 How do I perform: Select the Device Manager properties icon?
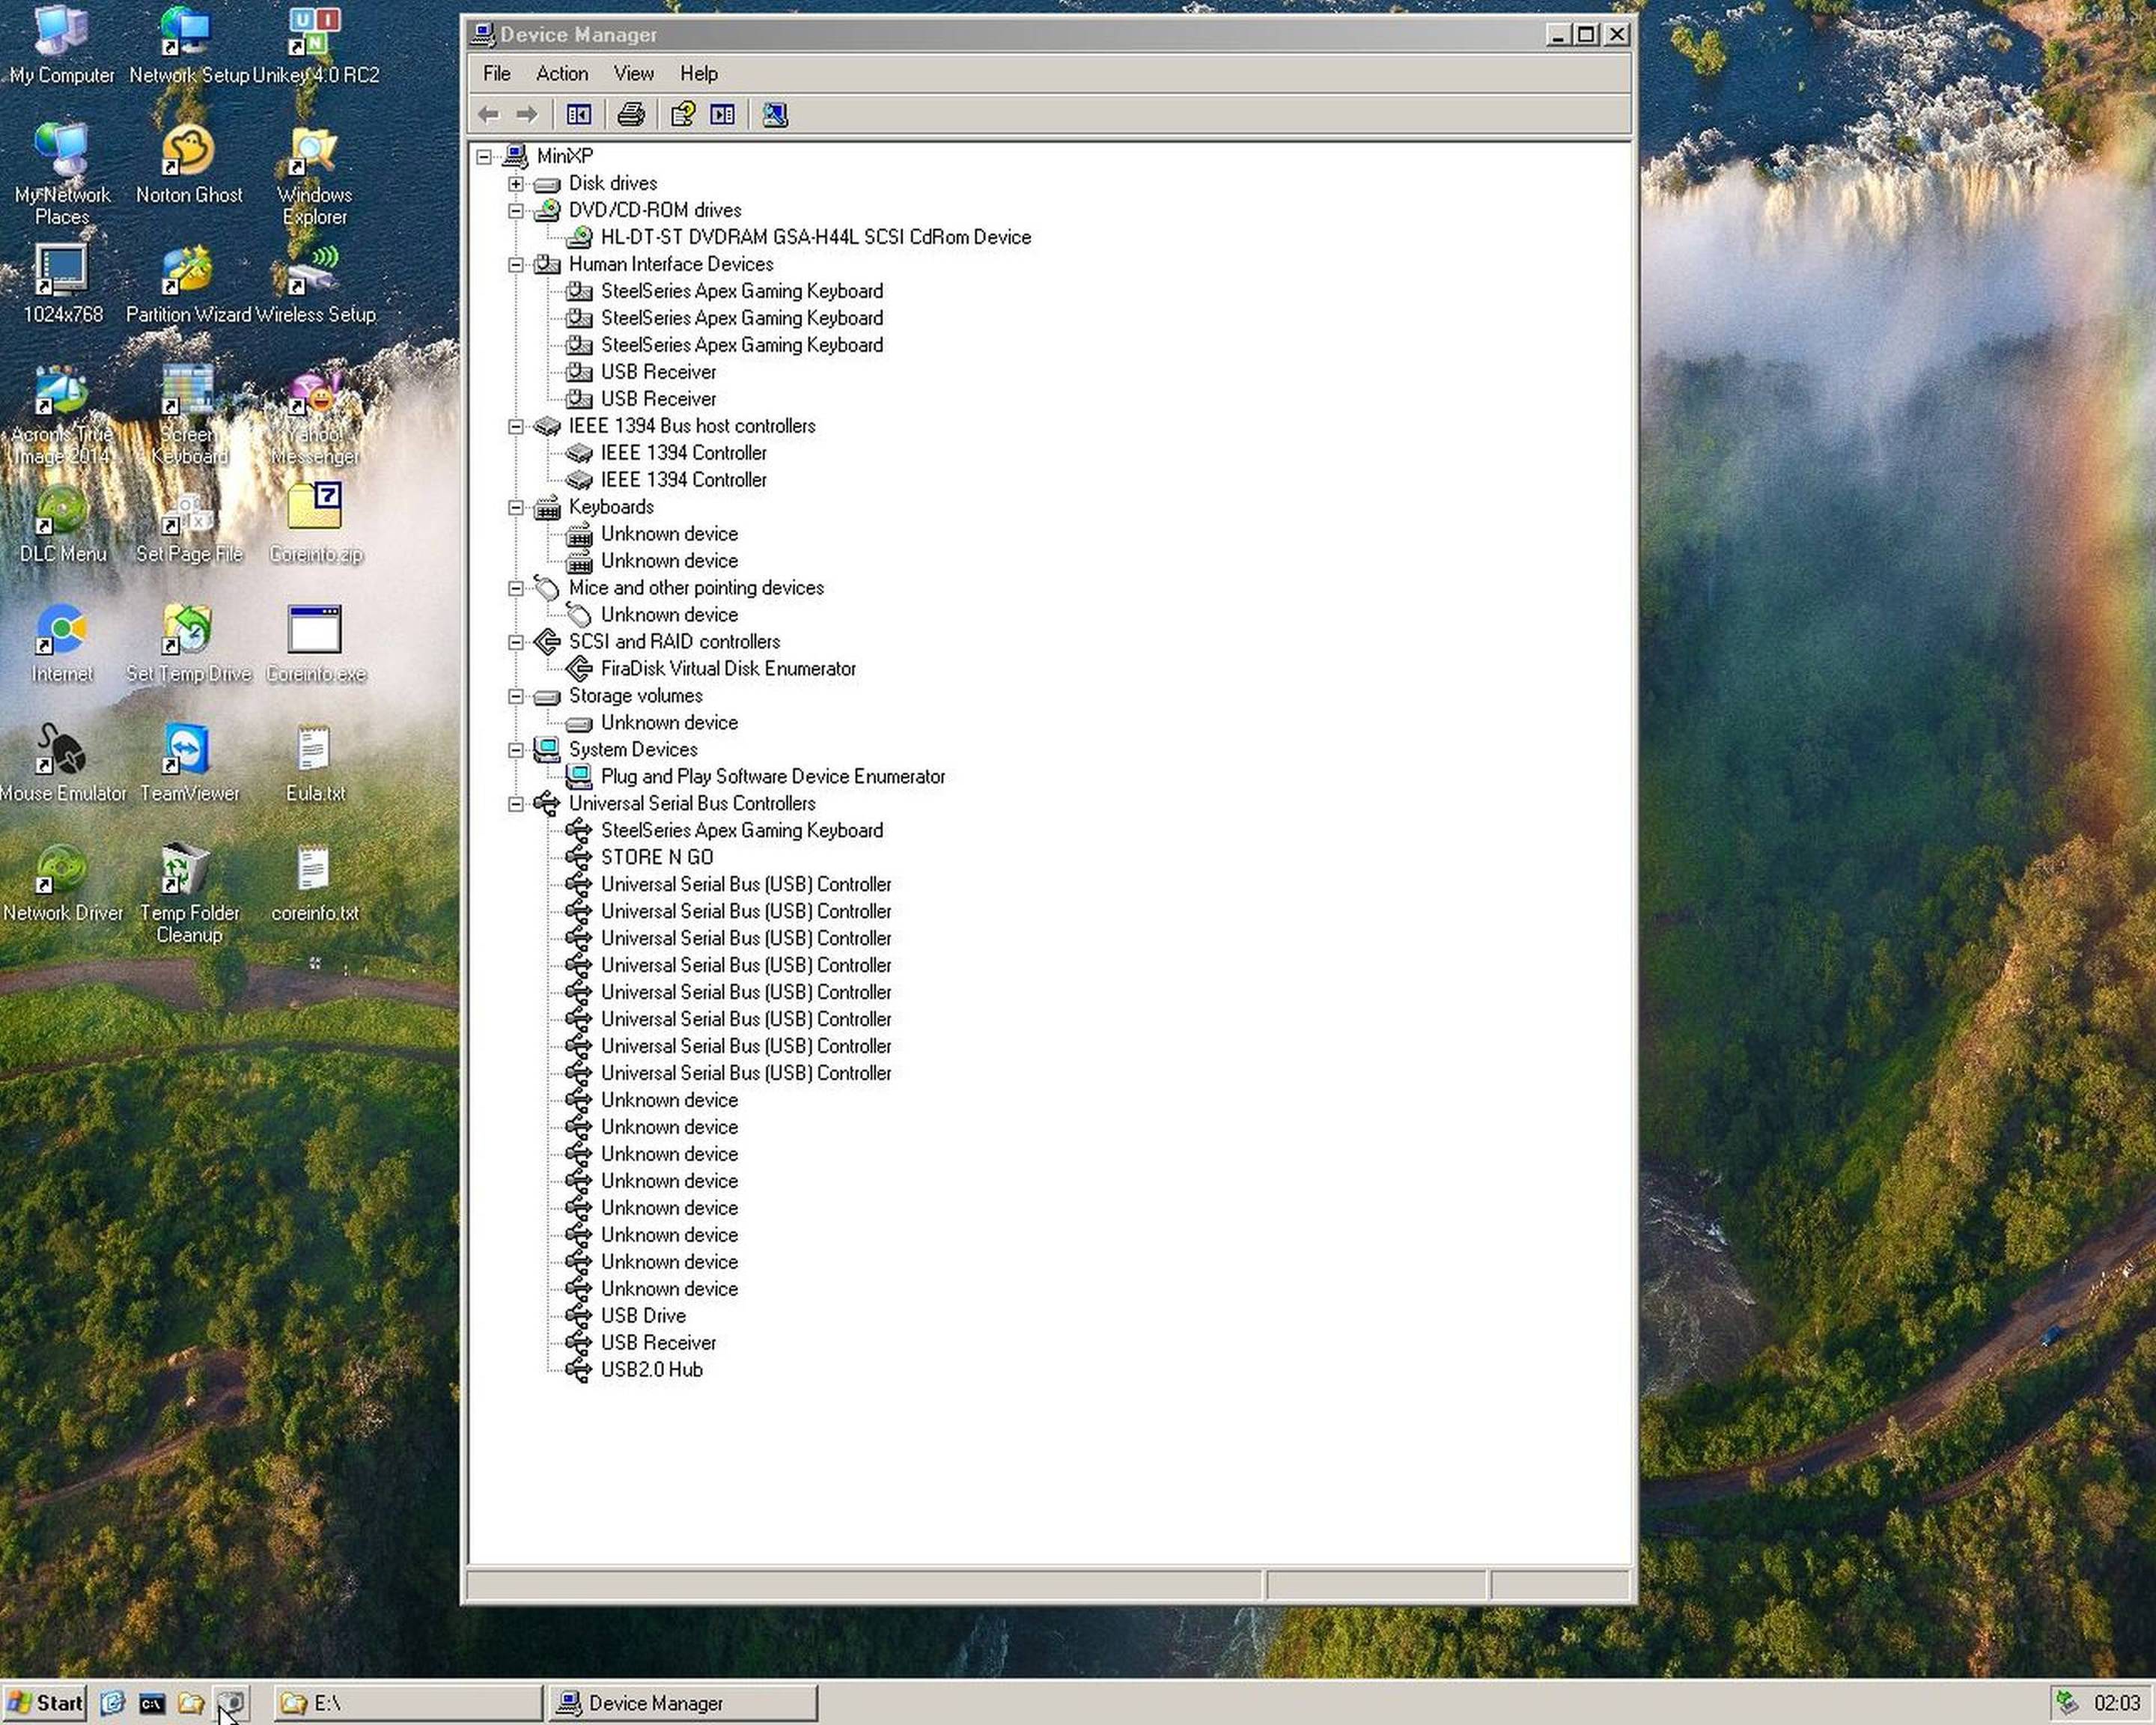coord(683,115)
